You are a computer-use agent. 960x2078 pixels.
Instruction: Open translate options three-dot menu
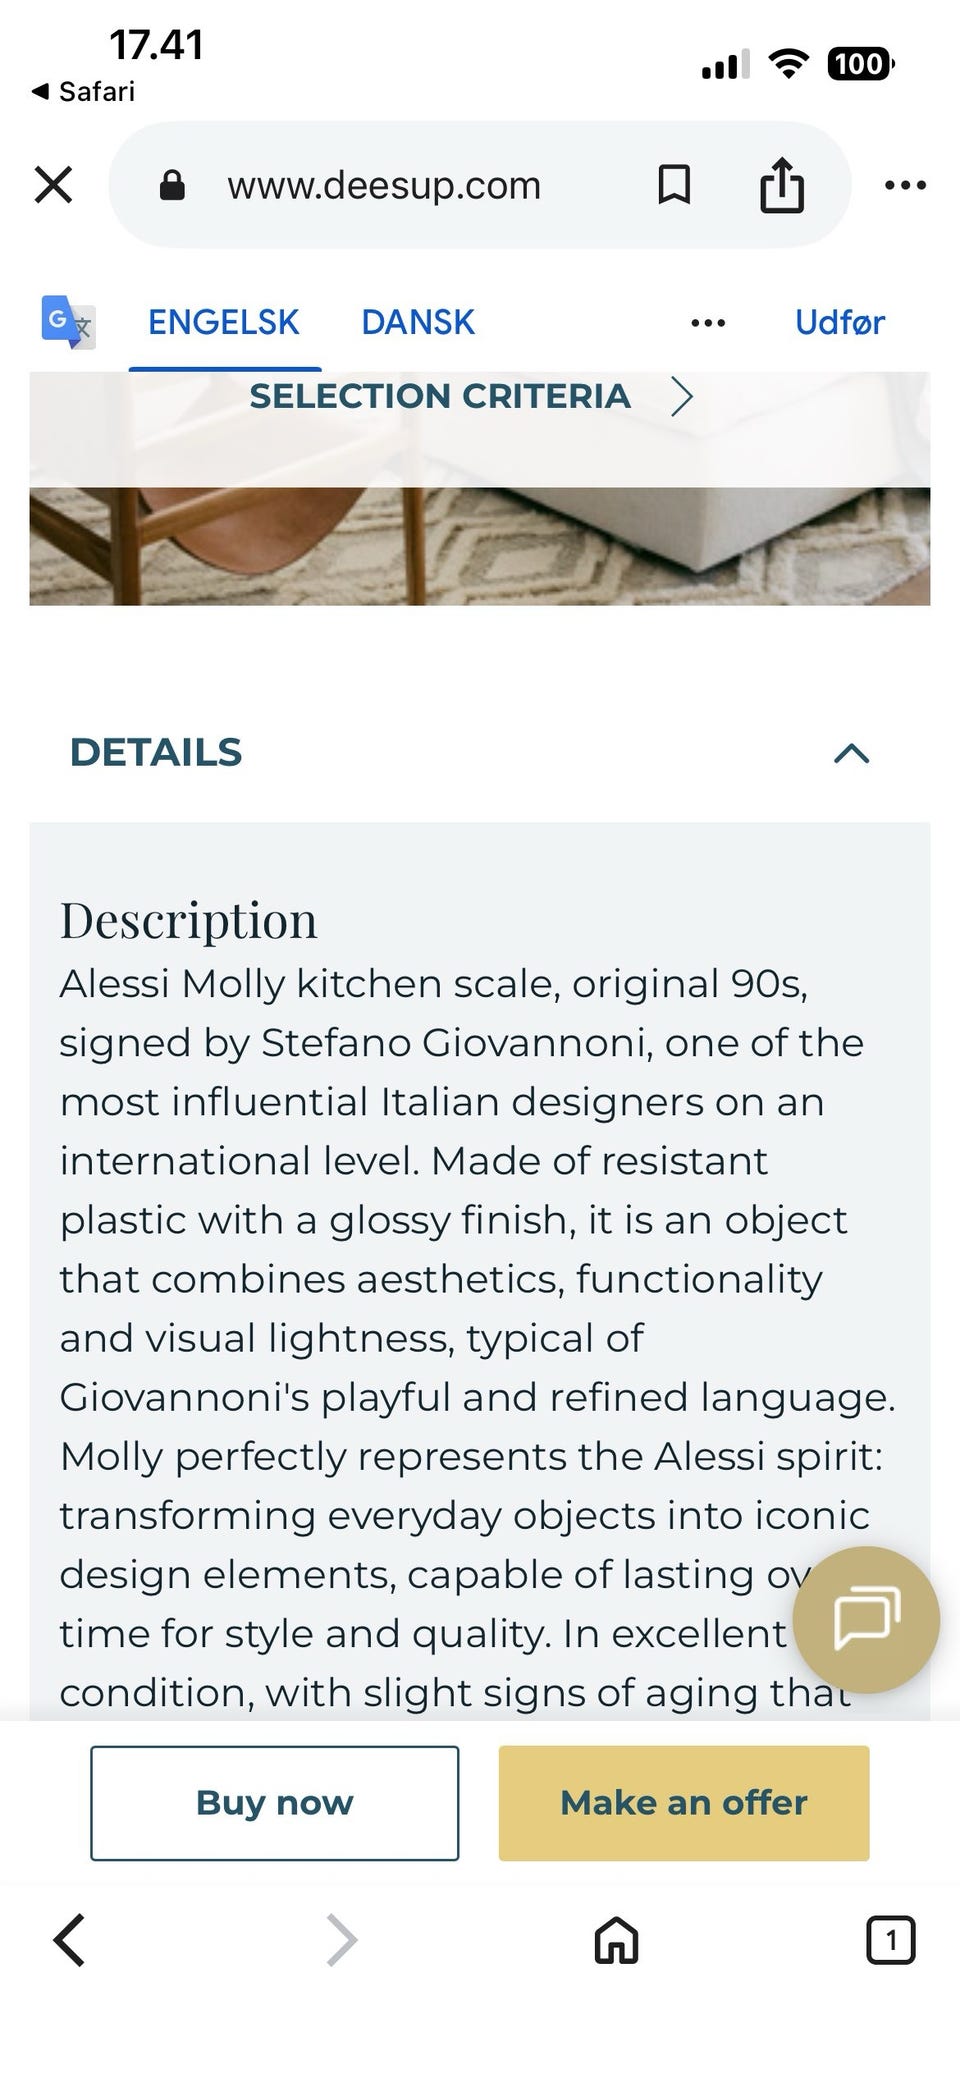[x=708, y=323]
